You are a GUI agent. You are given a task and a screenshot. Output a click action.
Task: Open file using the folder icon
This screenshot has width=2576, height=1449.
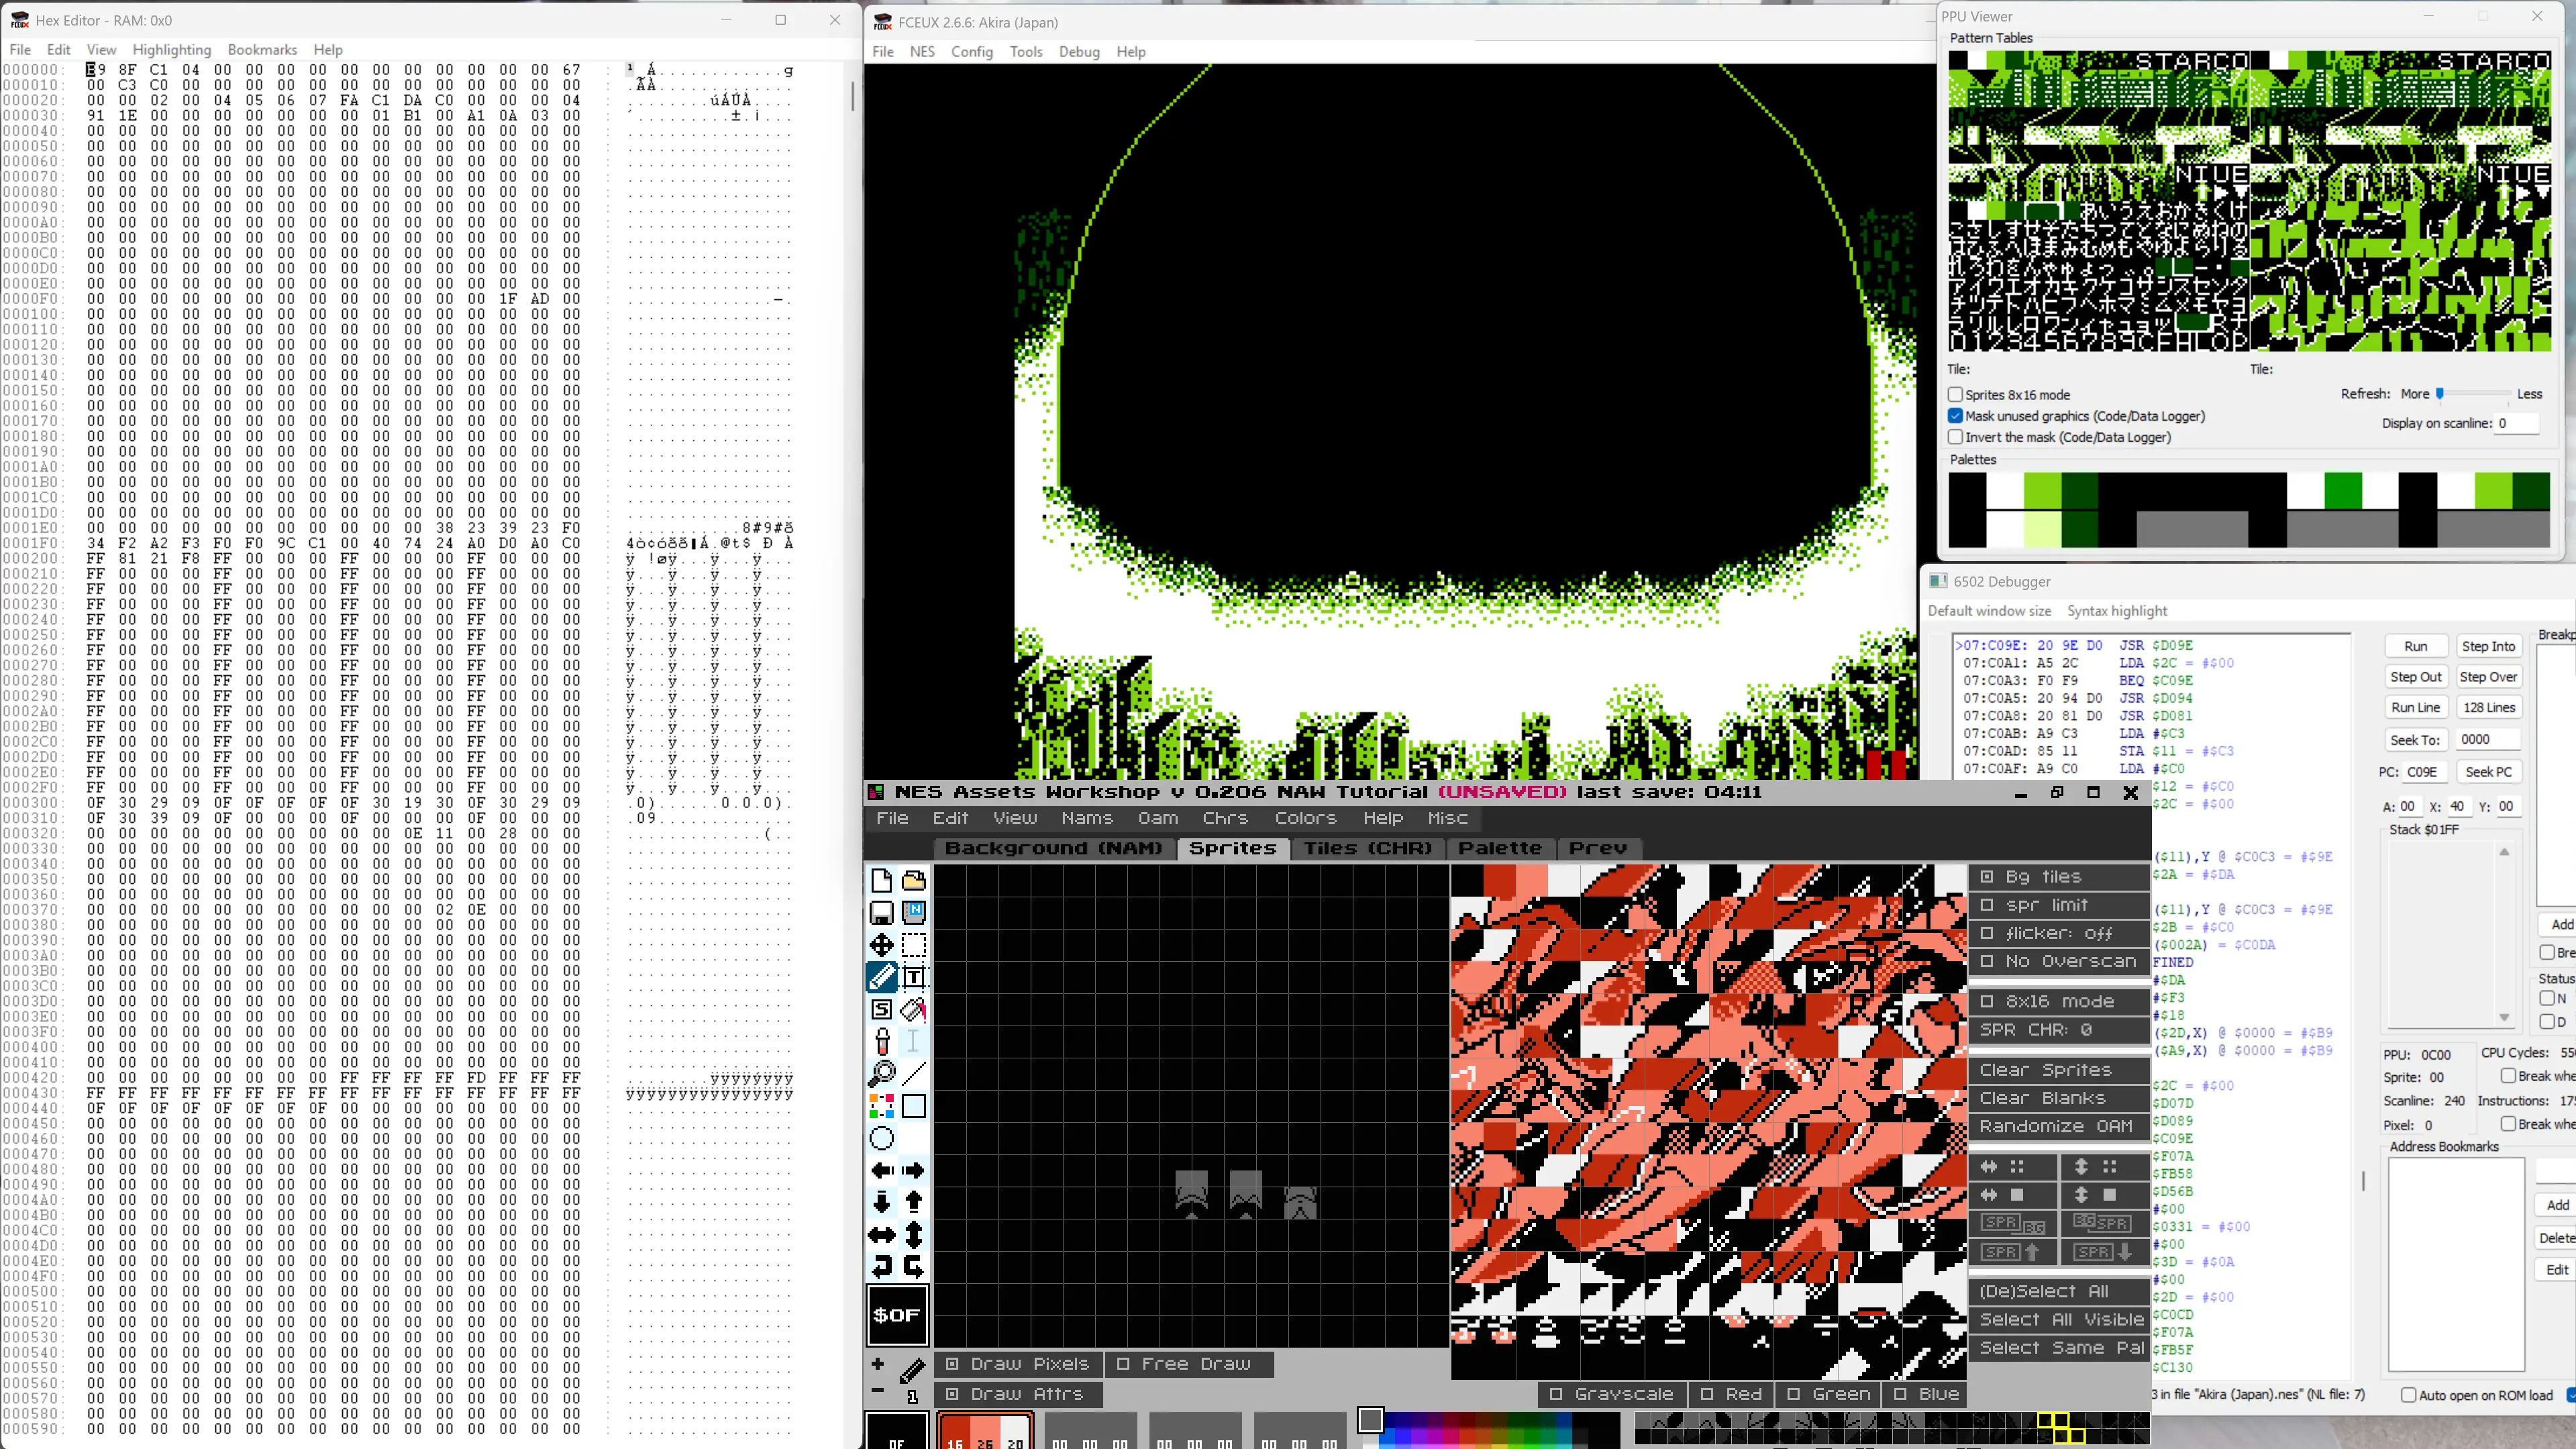click(x=913, y=881)
